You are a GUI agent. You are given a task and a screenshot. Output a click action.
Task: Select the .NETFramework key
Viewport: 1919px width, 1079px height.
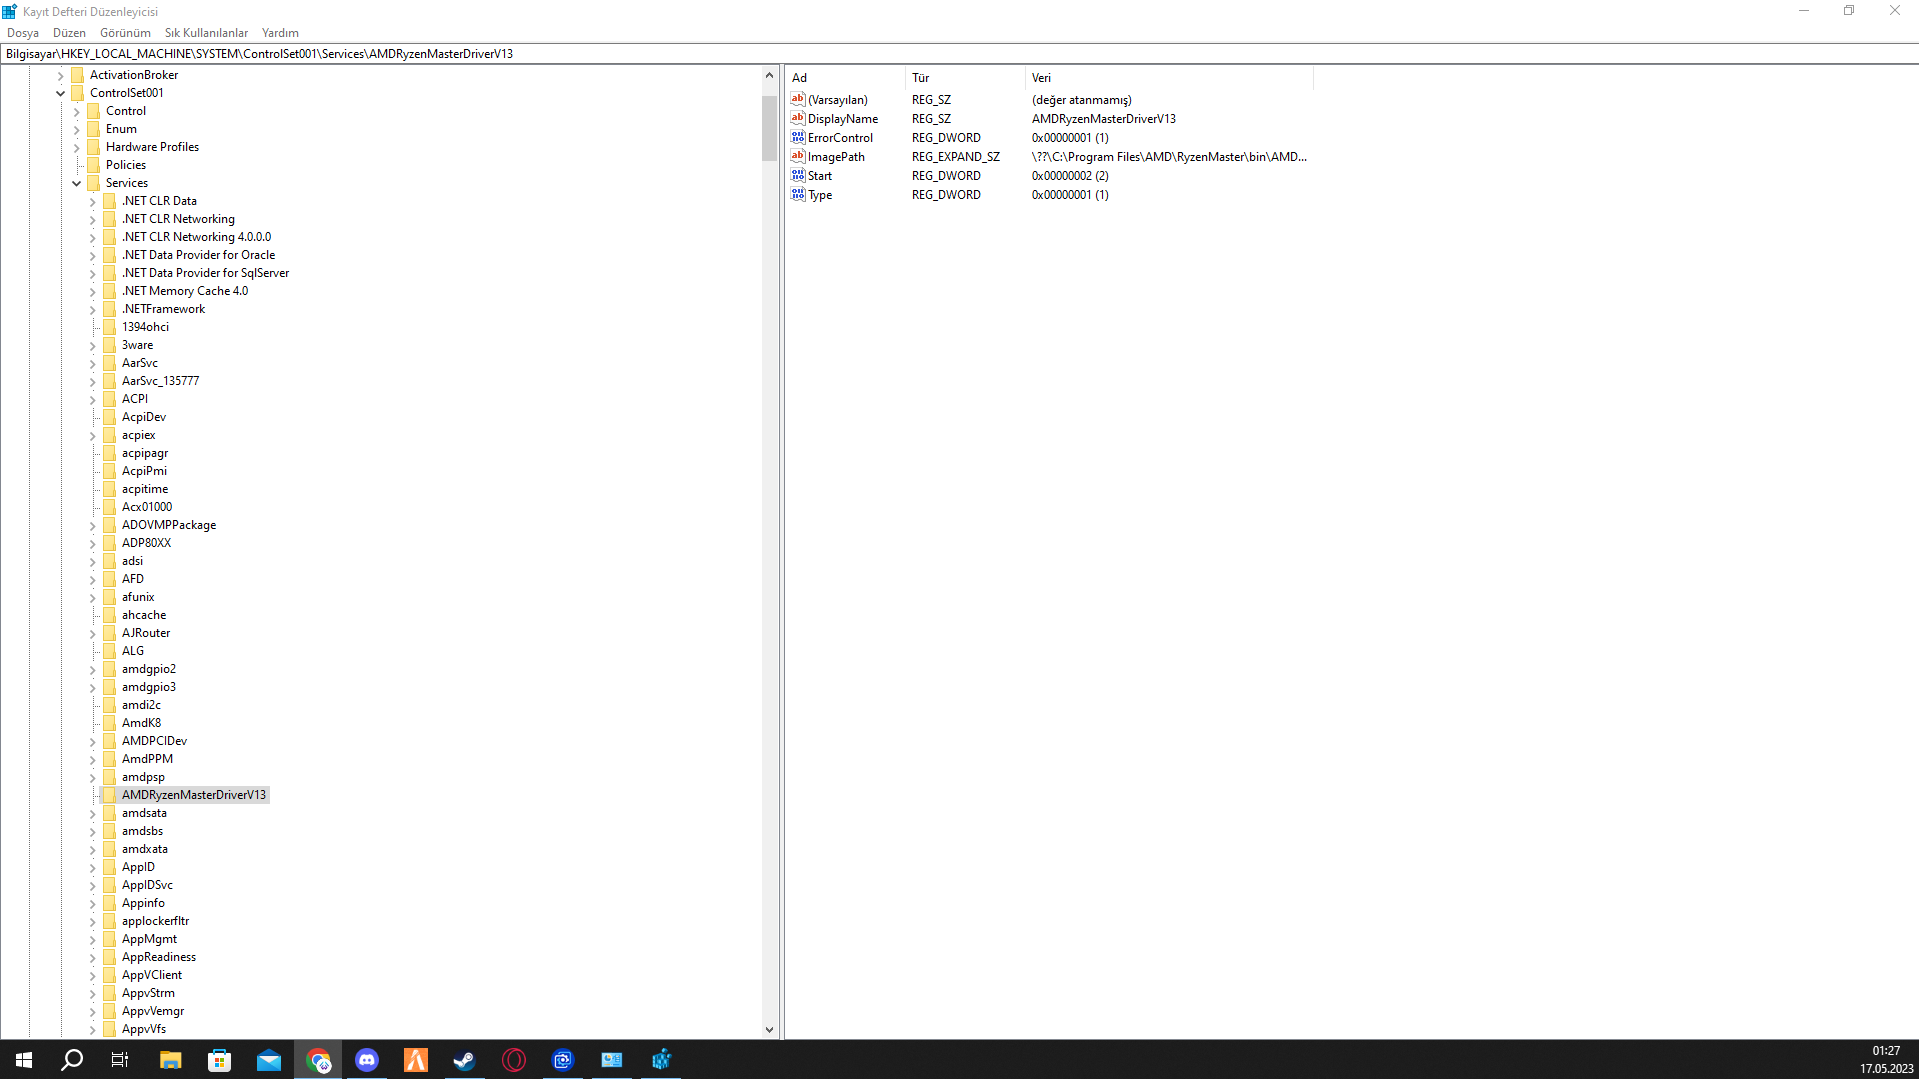pos(163,309)
